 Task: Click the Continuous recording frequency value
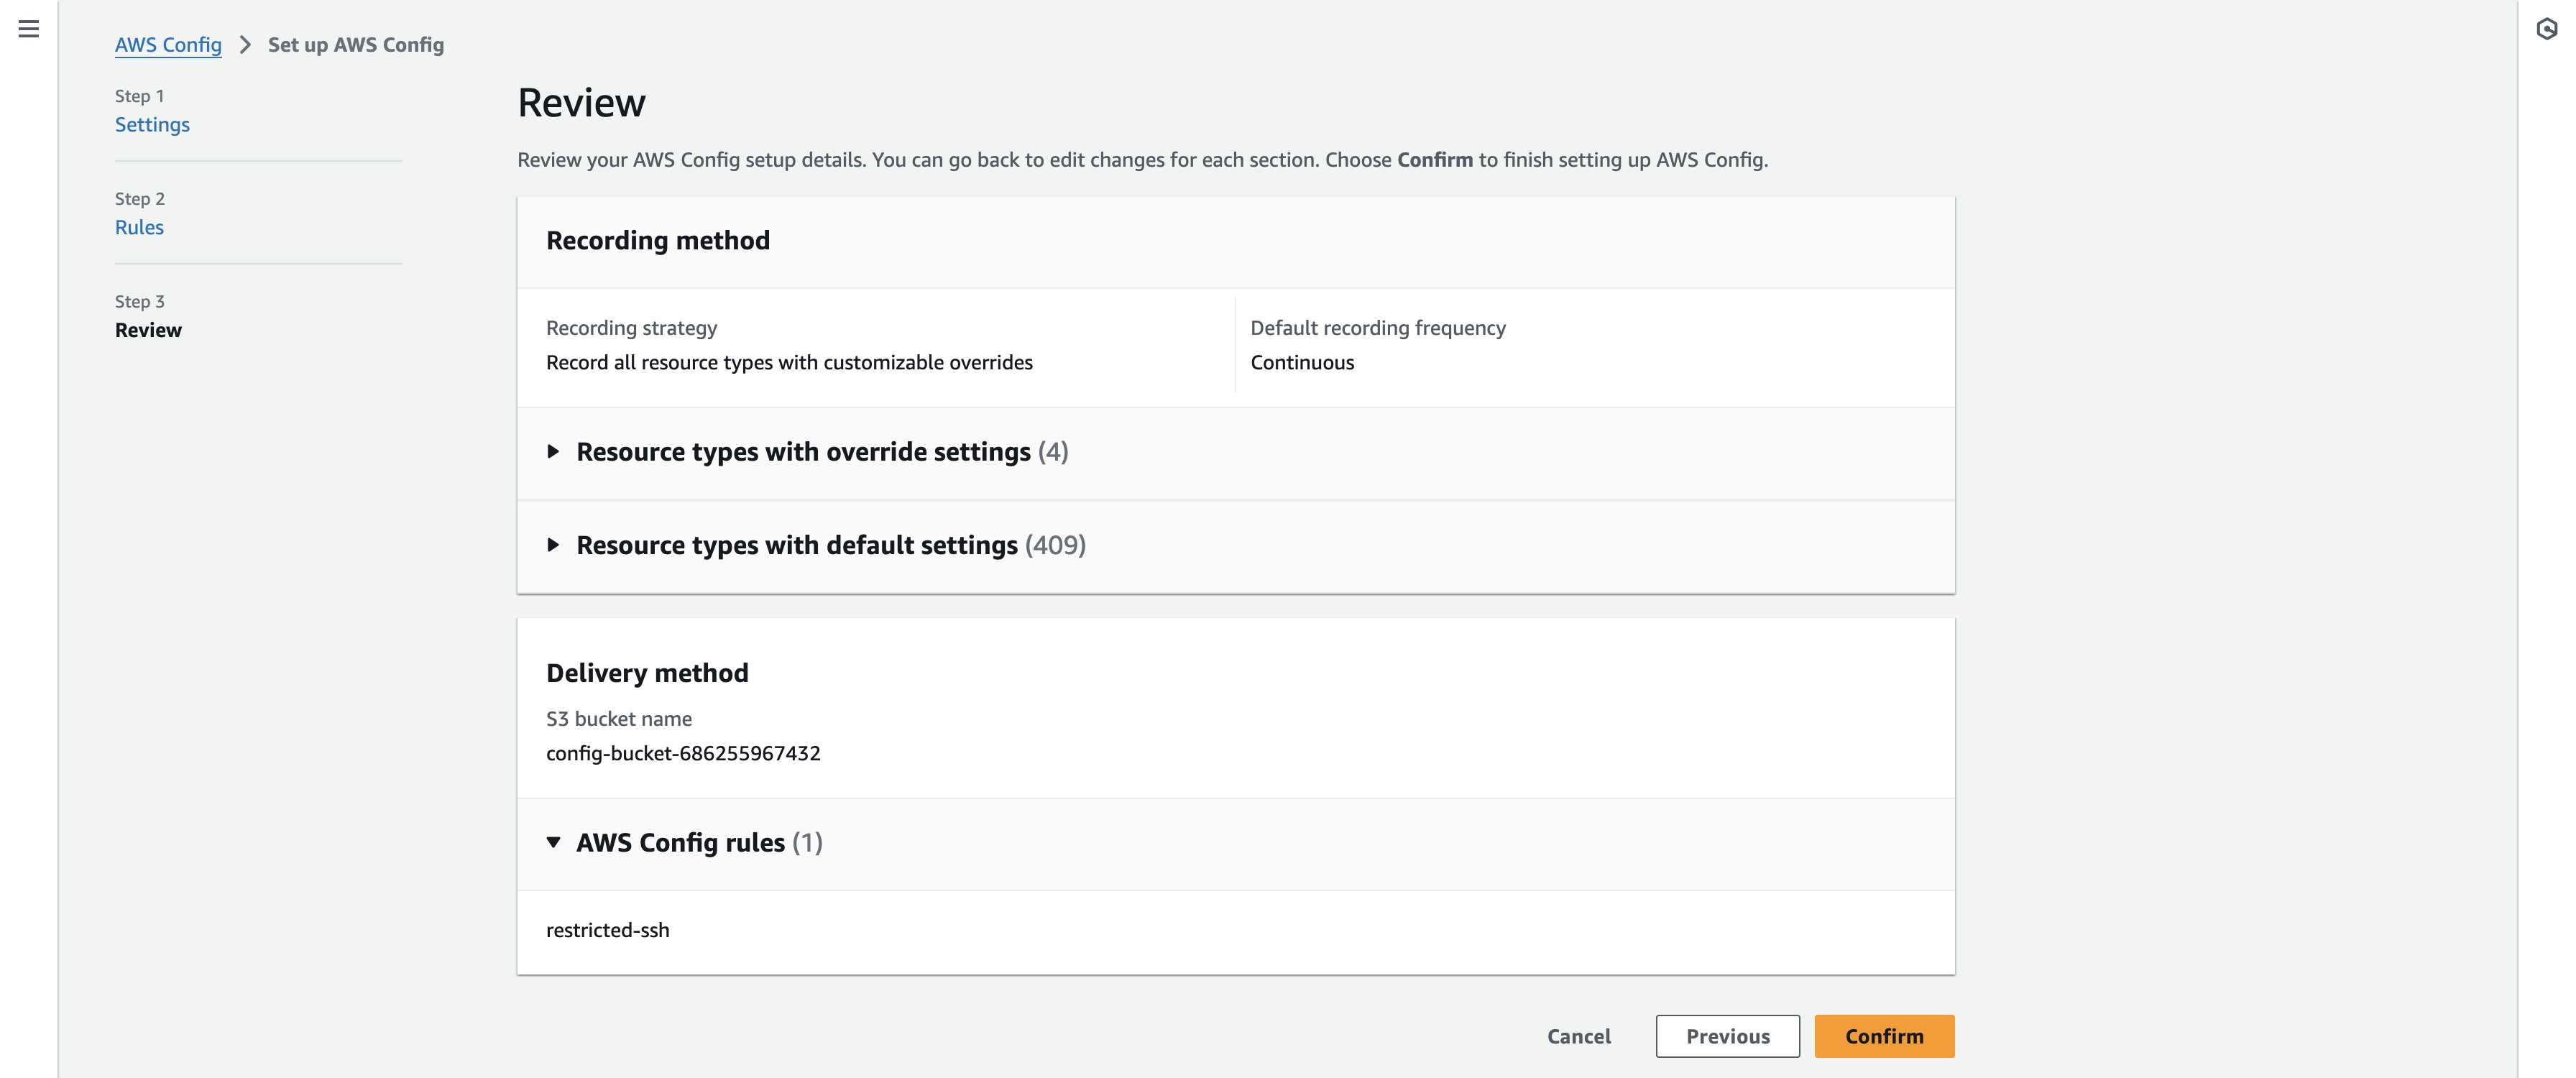(x=1302, y=363)
